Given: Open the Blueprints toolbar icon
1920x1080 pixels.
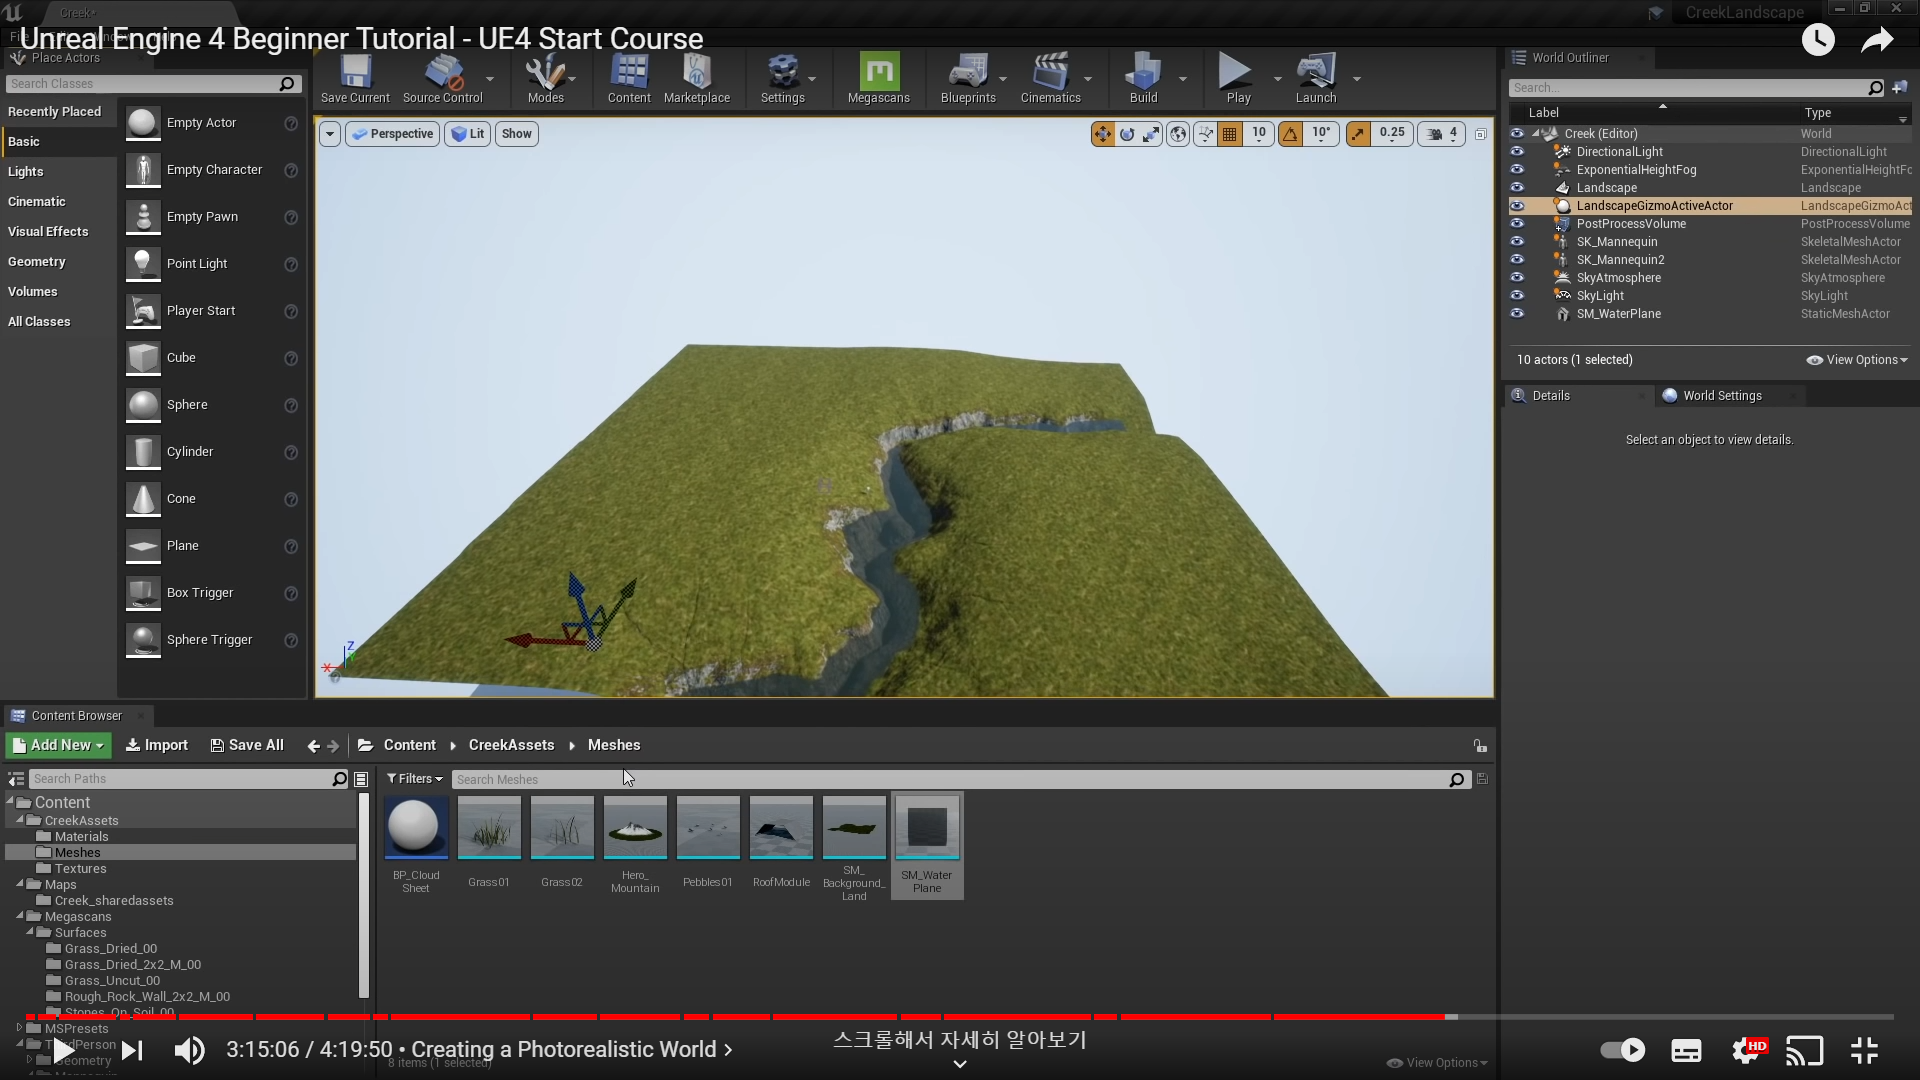Looking at the screenshot, I should [967, 74].
